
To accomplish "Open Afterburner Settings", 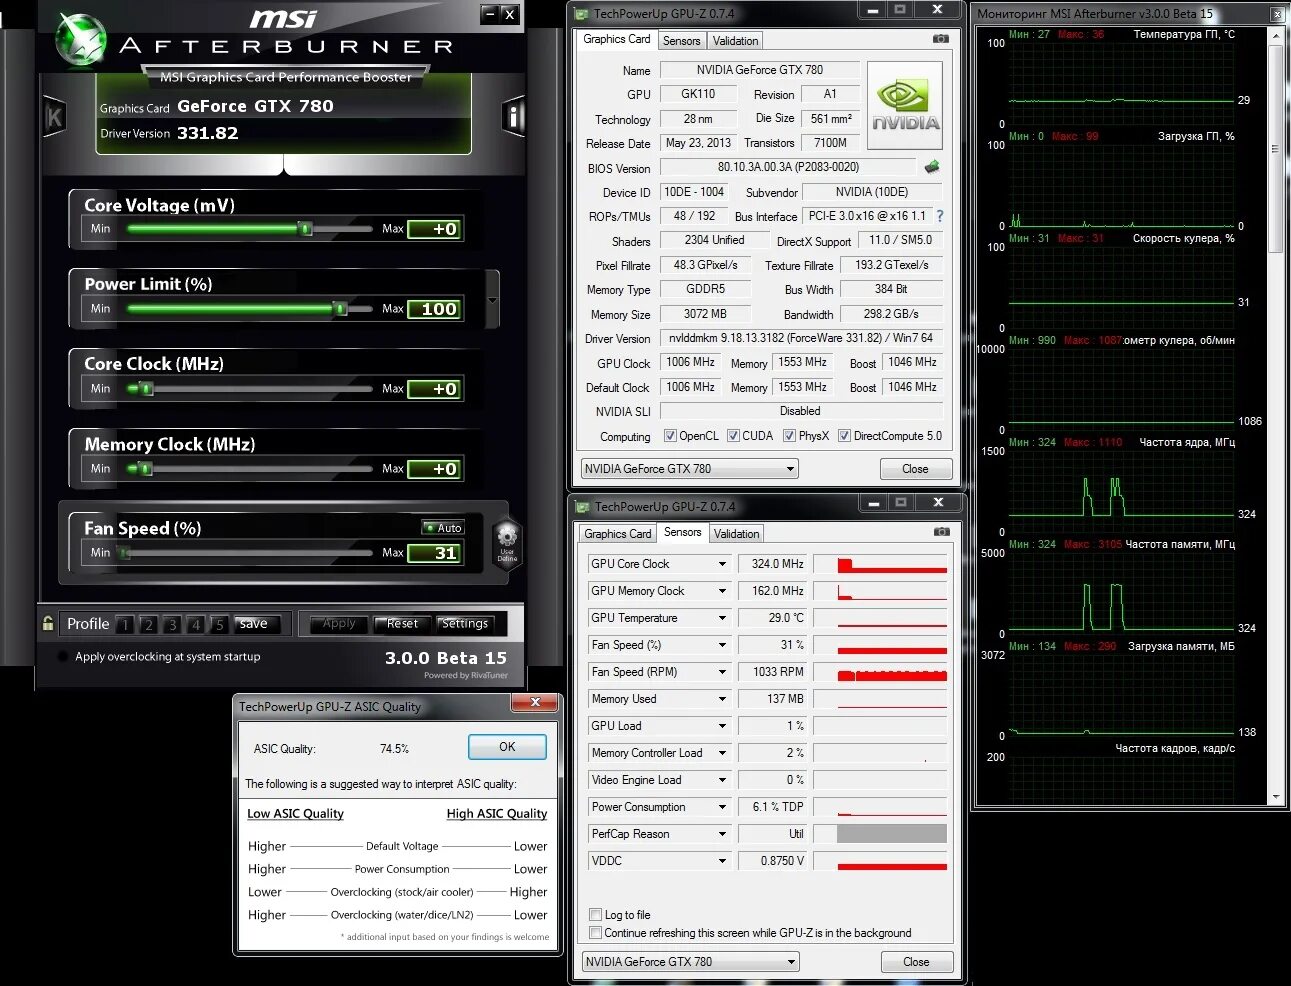I will click(465, 623).
